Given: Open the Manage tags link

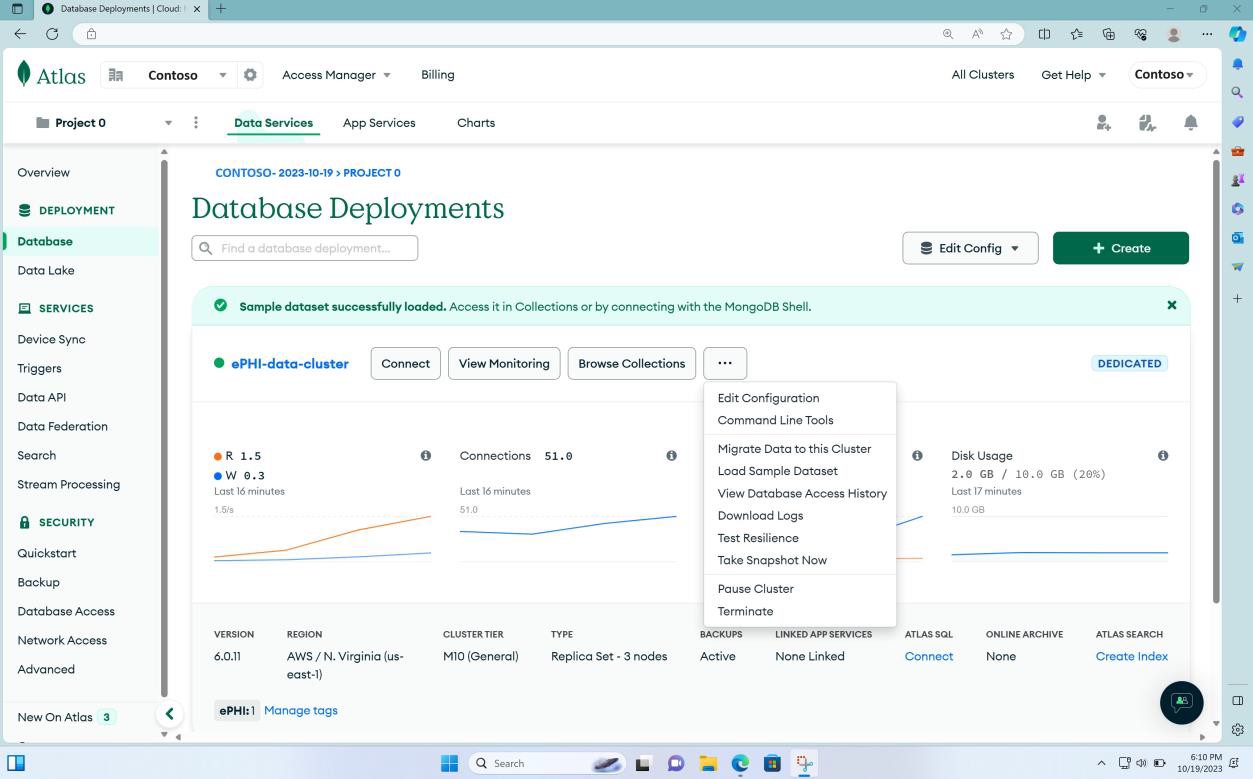Looking at the screenshot, I should (x=300, y=710).
